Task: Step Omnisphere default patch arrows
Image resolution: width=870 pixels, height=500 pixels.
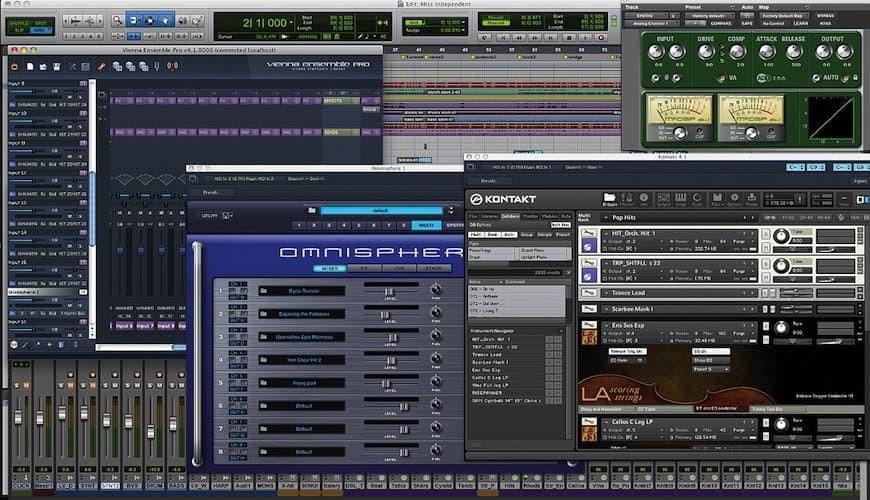Action: [x=451, y=210]
